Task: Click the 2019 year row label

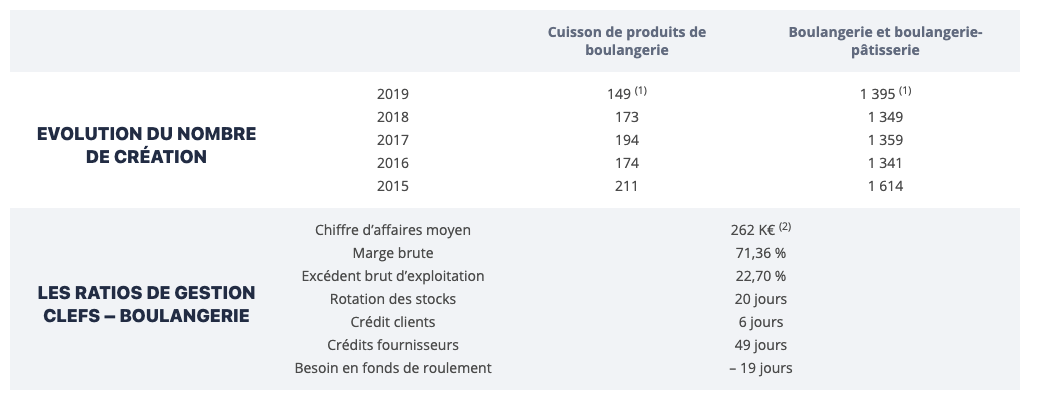Action: coord(393,94)
